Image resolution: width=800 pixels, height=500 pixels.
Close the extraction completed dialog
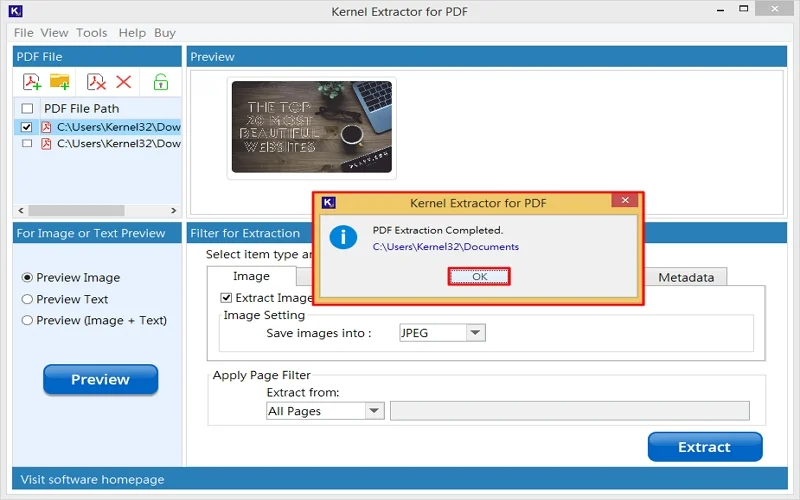624,200
